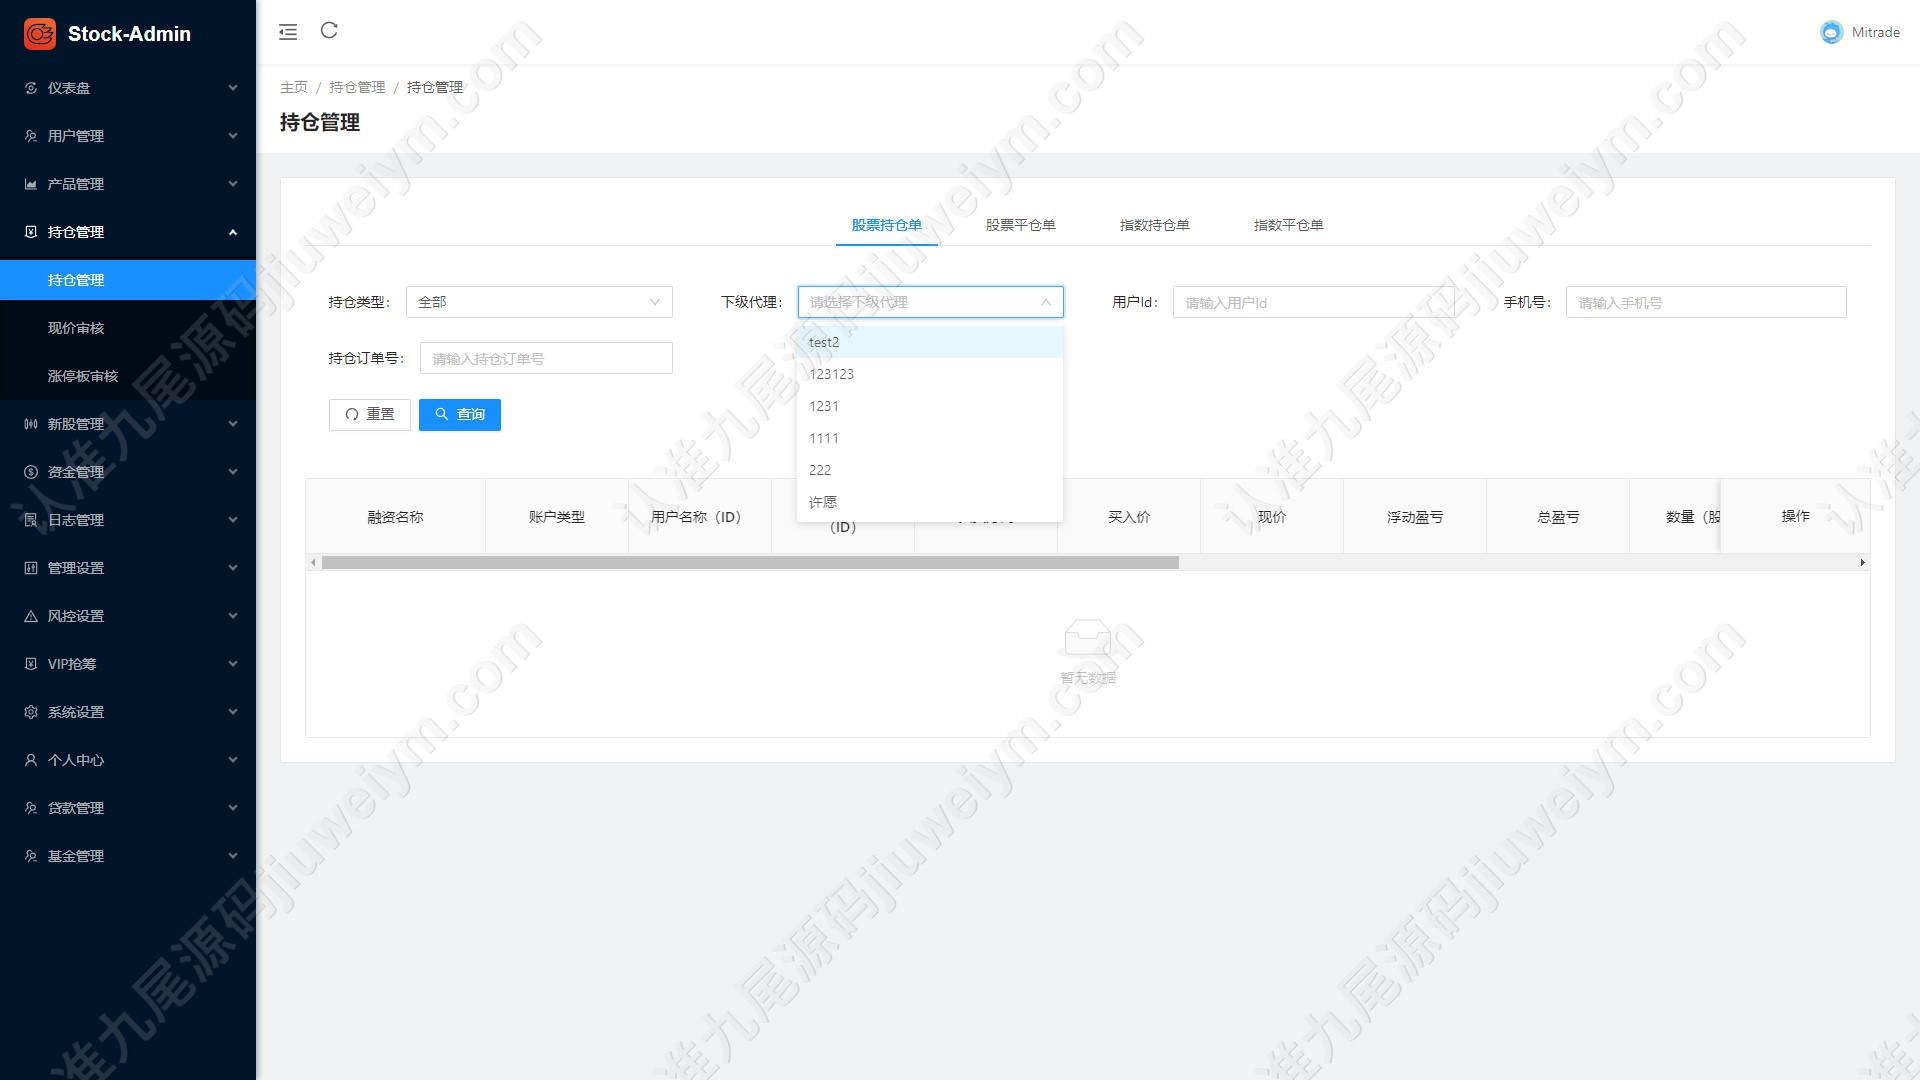
Task: Collapse the sidebar menu toggle icon
Action: tap(288, 32)
